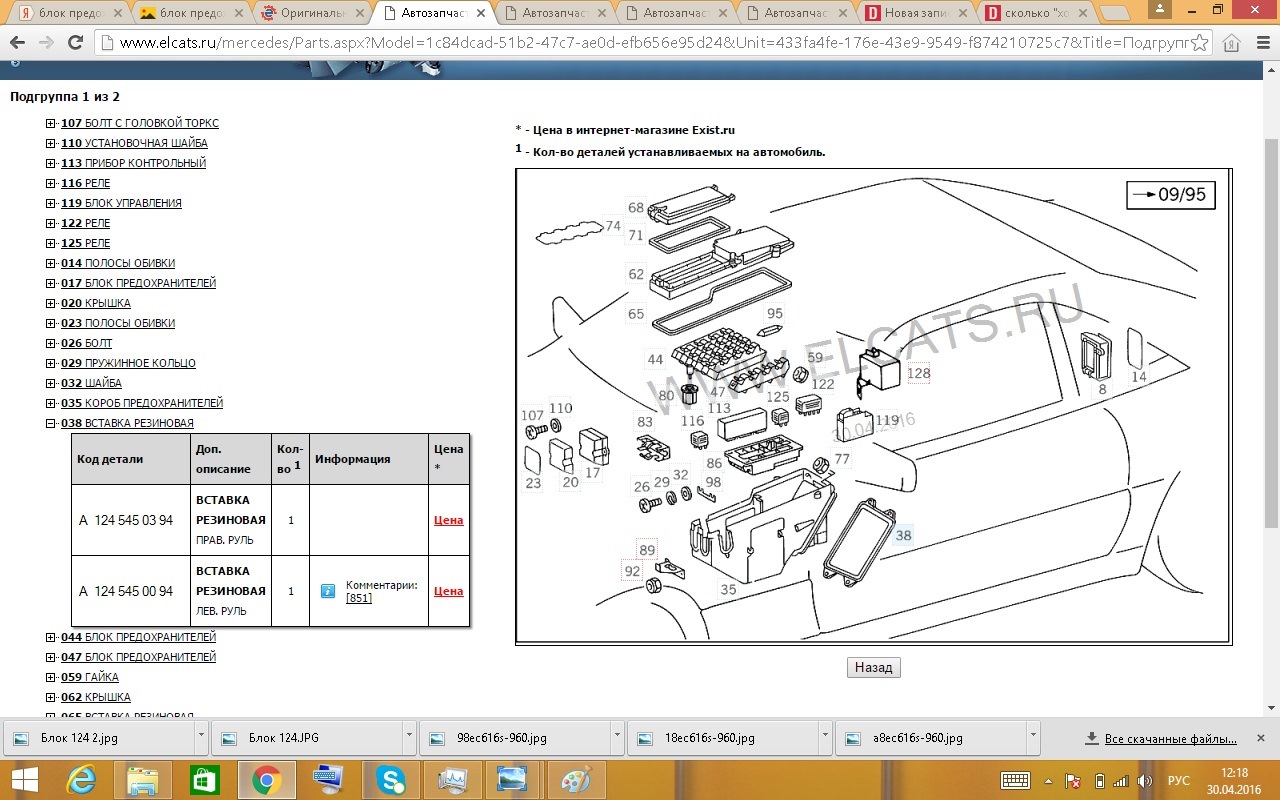Open Цена link for A 124 545 03 94
The image size is (1280, 800).
(x=448, y=520)
